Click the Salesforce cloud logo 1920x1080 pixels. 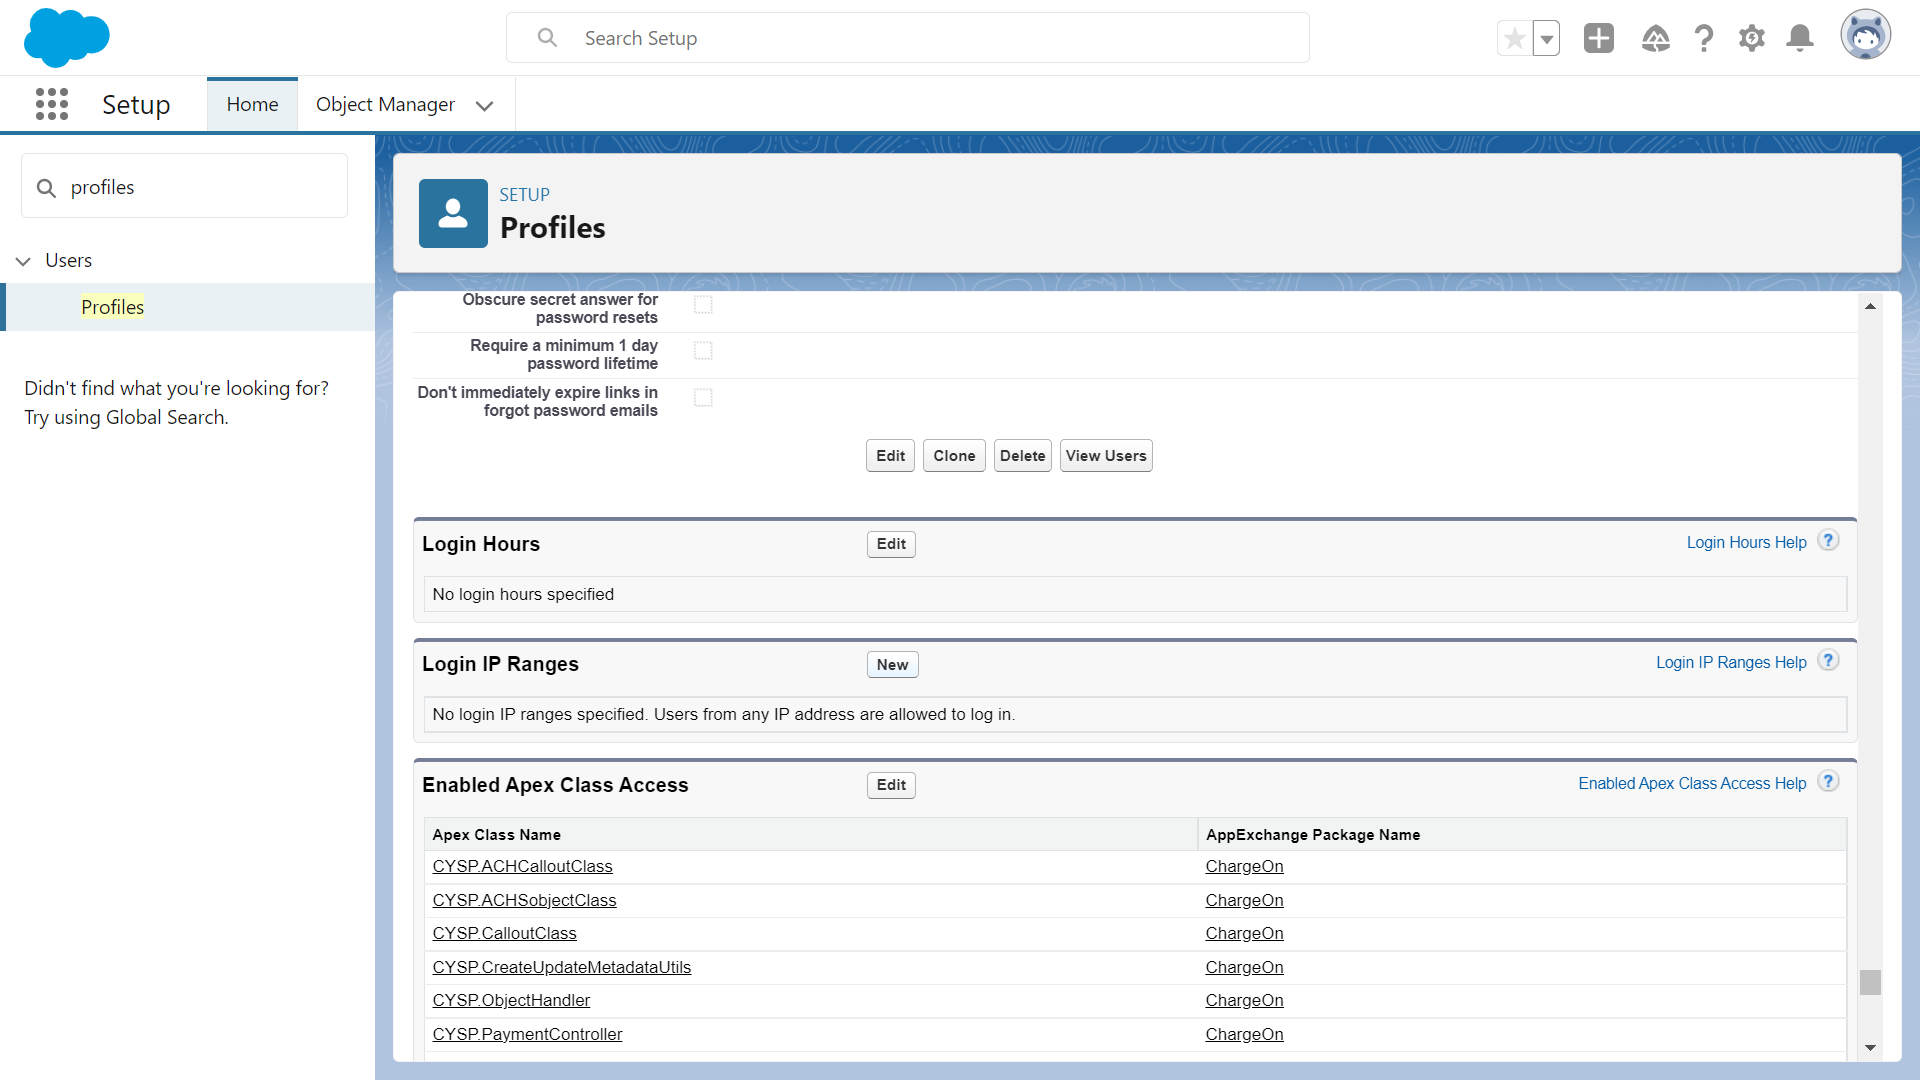point(66,38)
